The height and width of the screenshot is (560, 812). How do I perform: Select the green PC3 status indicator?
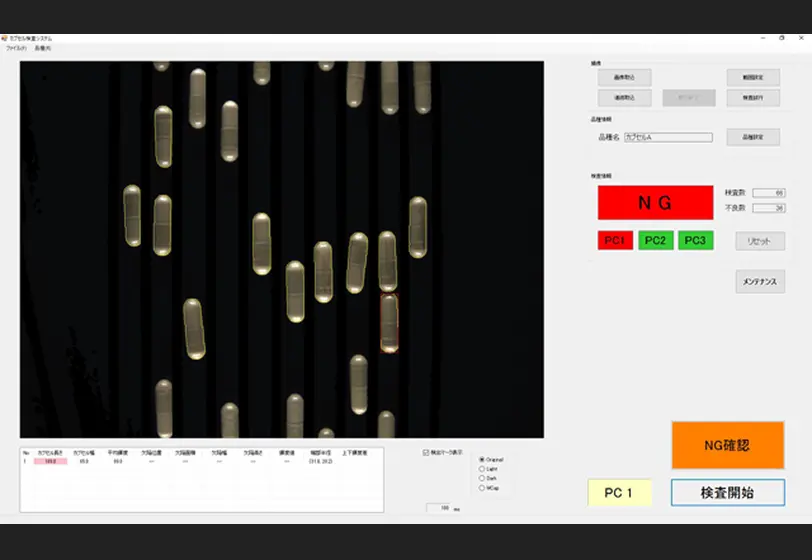(x=695, y=241)
